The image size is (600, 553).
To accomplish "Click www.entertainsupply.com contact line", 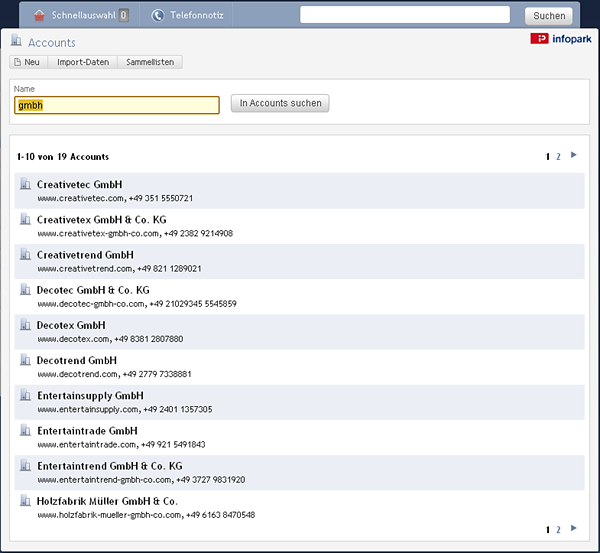I will [x=125, y=409].
